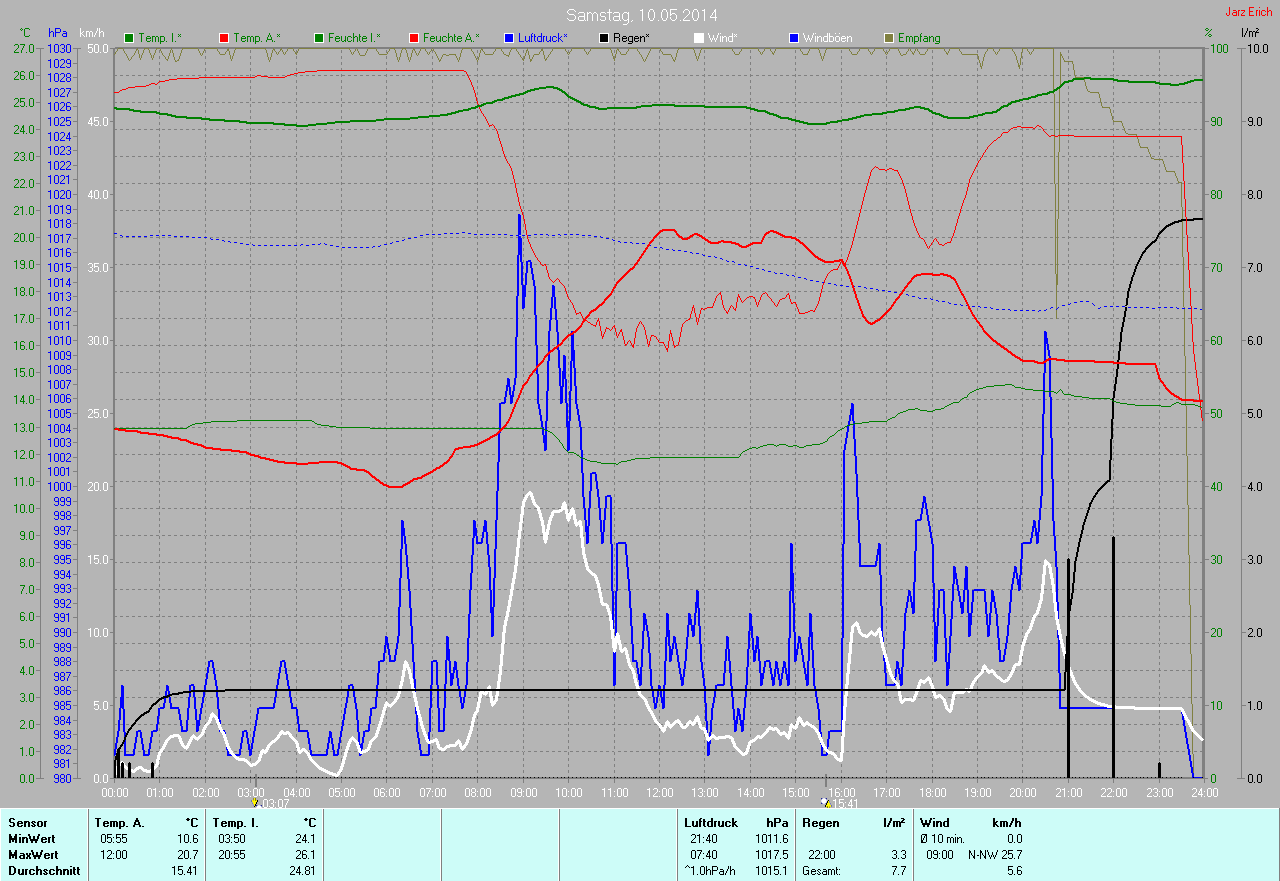Viewport: 1280px width, 881px height.
Task: Click the 'Regen' header in the stats table
Action: [x=819, y=823]
